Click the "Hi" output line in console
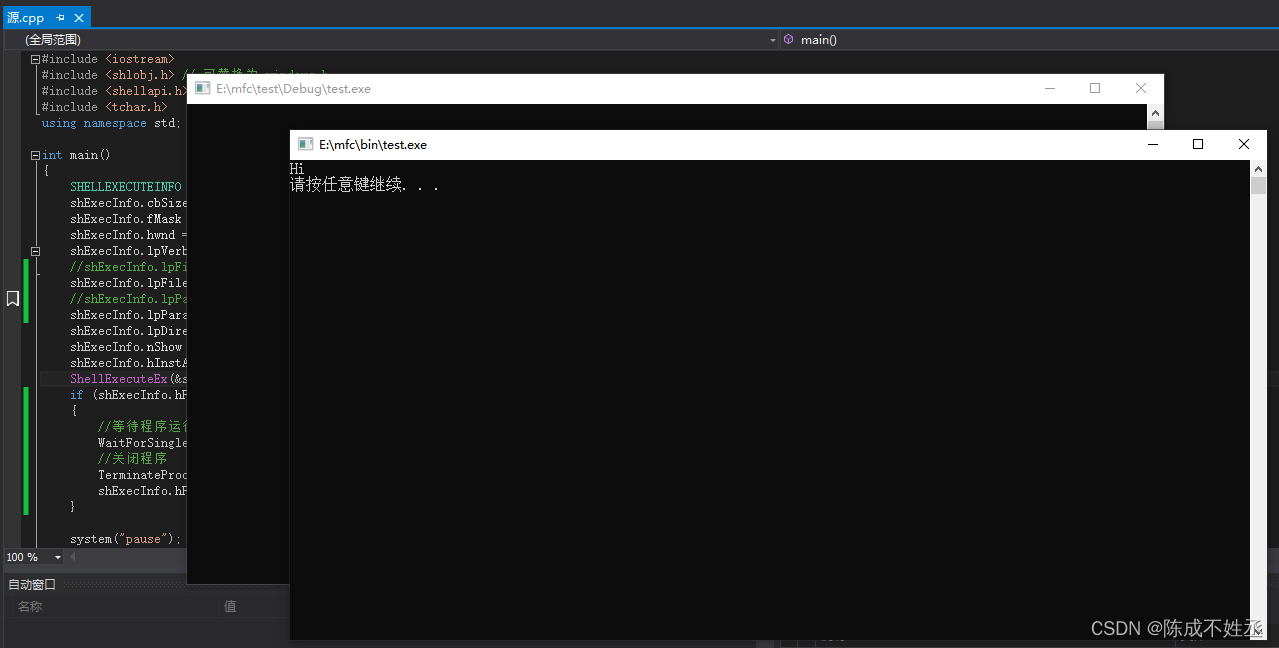Screen dimensions: 1279x648 [297, 169]
